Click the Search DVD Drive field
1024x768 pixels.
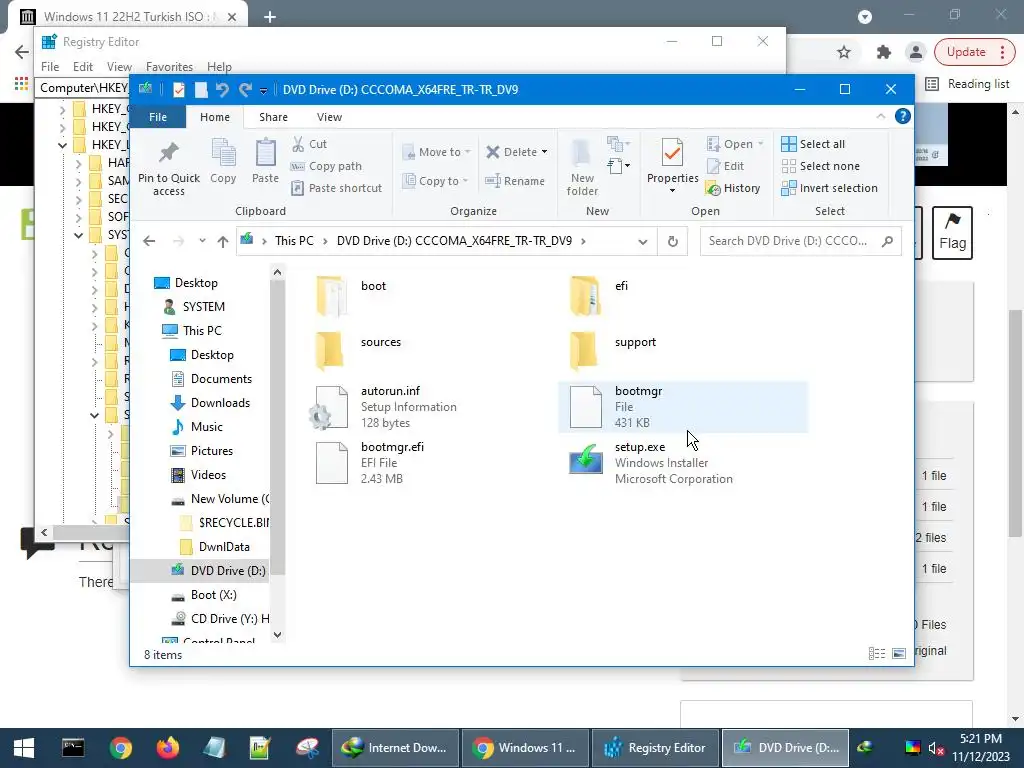coord(801,241)
